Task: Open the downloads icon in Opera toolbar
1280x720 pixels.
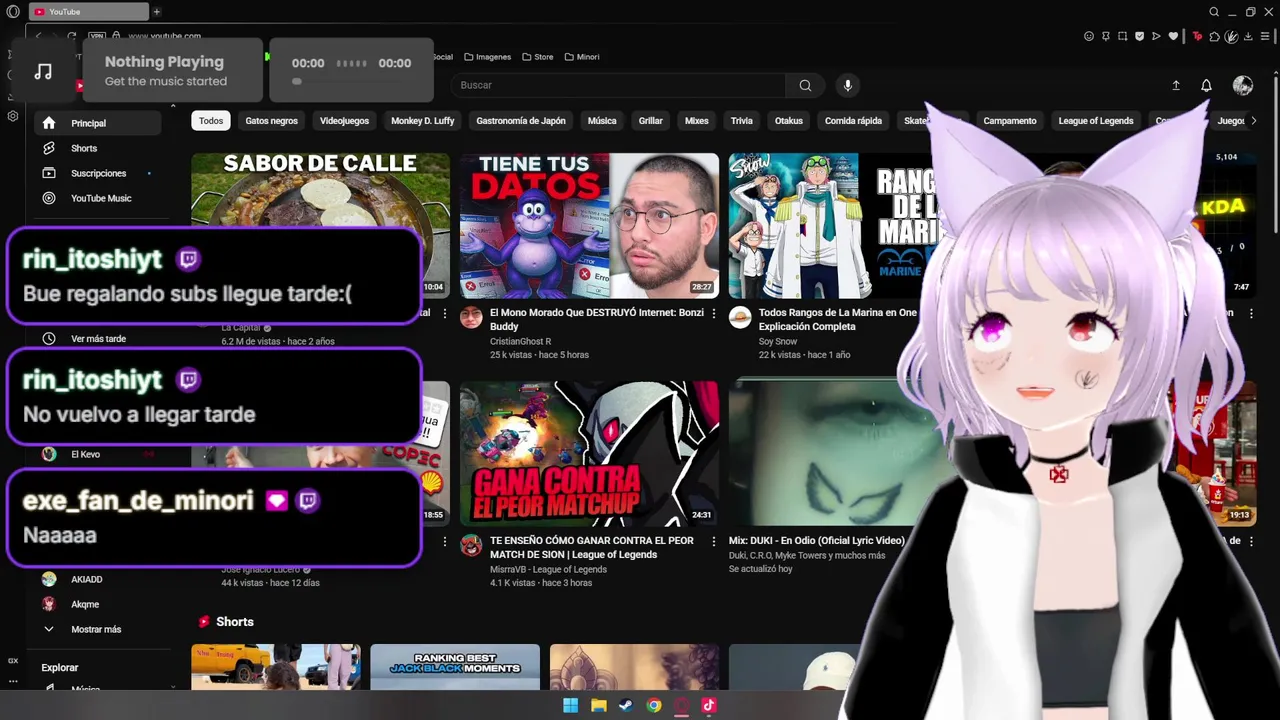Action: coord(1249,36)
